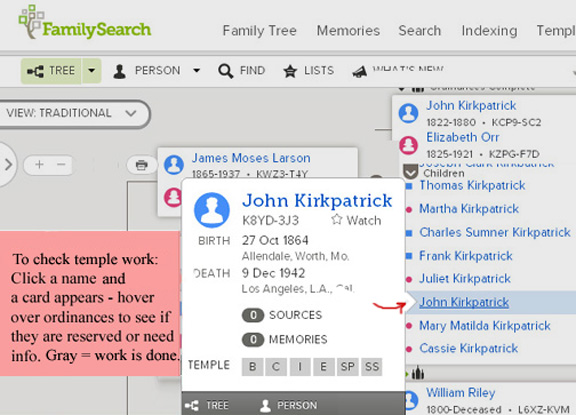Viewport: 576px width, 415px height.
Task: Click Elizabeth Orr's pink avatar icon
Action: [x=408, y=145]
